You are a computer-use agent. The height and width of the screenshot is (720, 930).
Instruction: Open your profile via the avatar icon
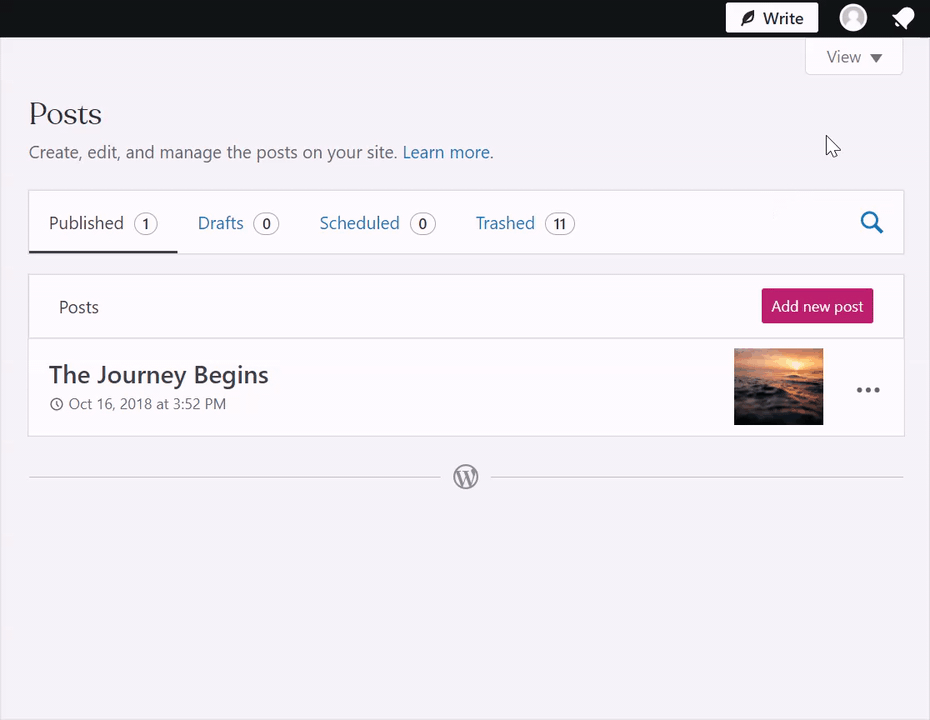tap(852, 17)
